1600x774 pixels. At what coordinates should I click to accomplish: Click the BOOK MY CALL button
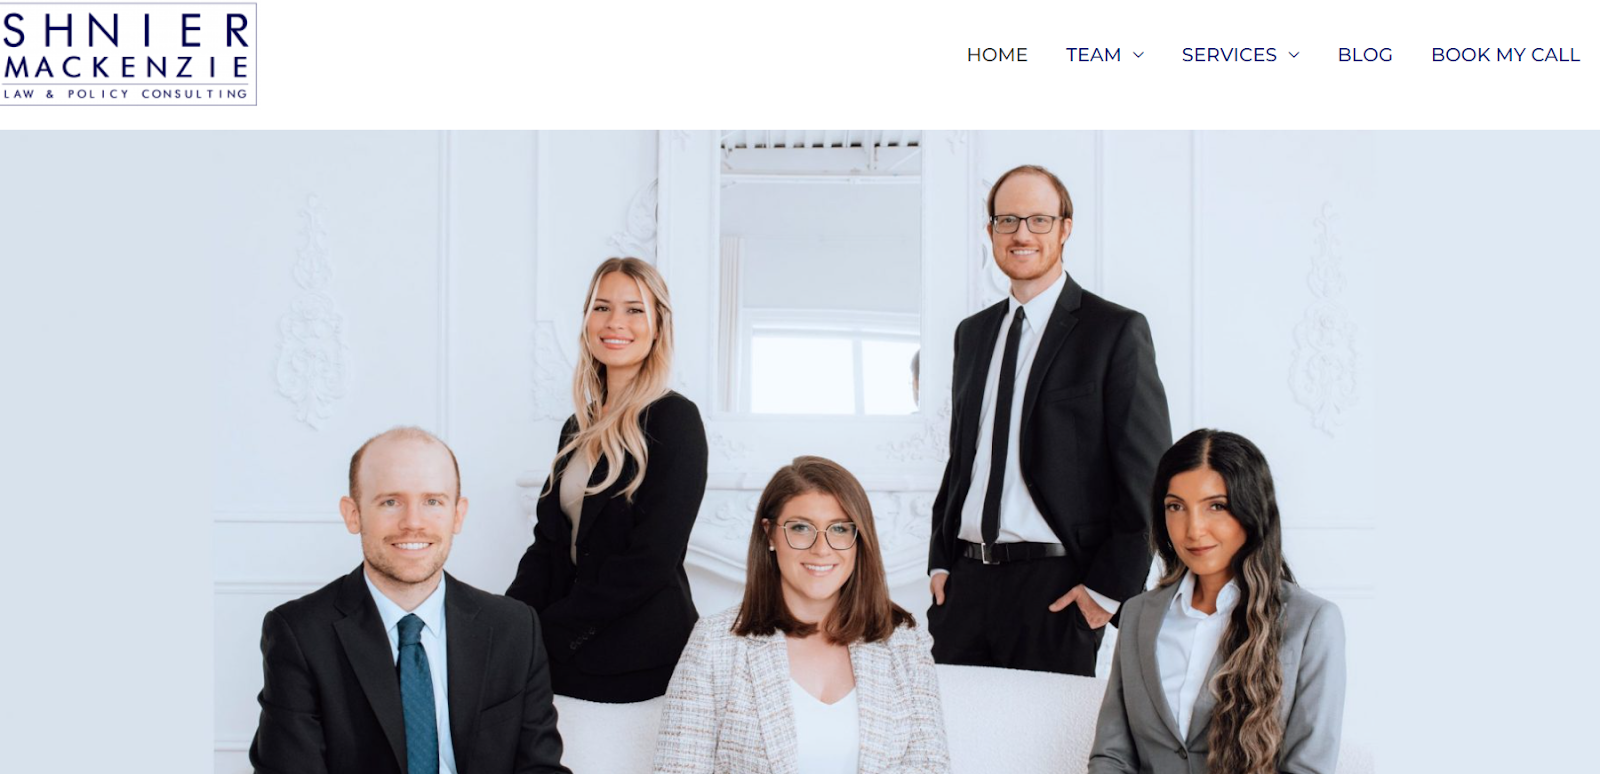[x=1505, y=55]
